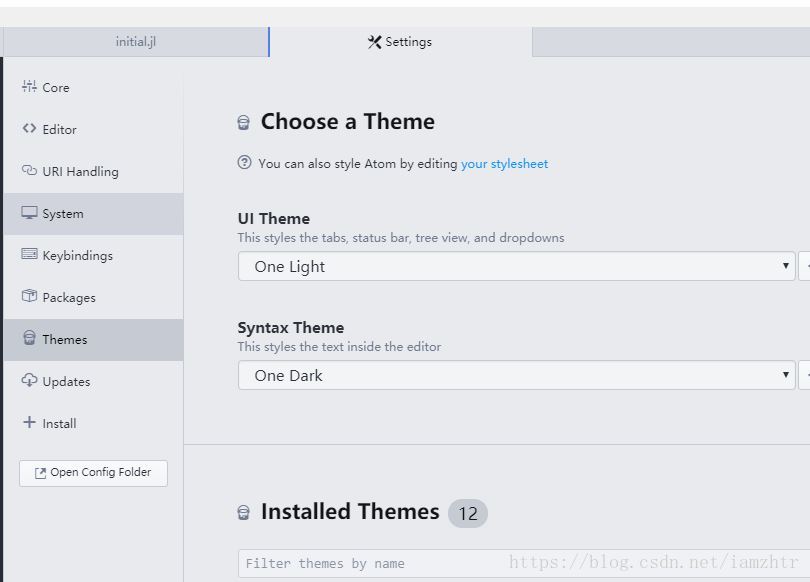Click the Installed Themes count badge 12
The height and width of the screenshot is (582, 810).
click(468, 513)
